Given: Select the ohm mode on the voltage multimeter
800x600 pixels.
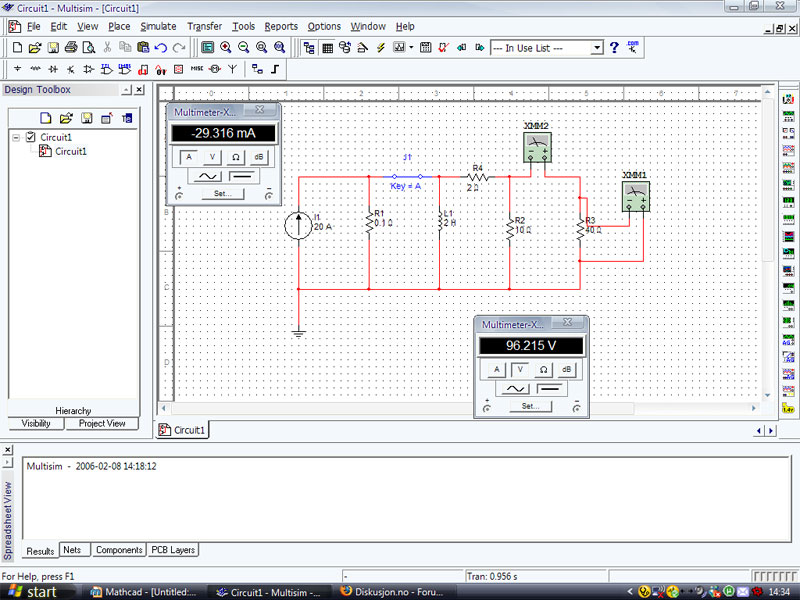Looking at the screenshot, I should coord(543,369).
